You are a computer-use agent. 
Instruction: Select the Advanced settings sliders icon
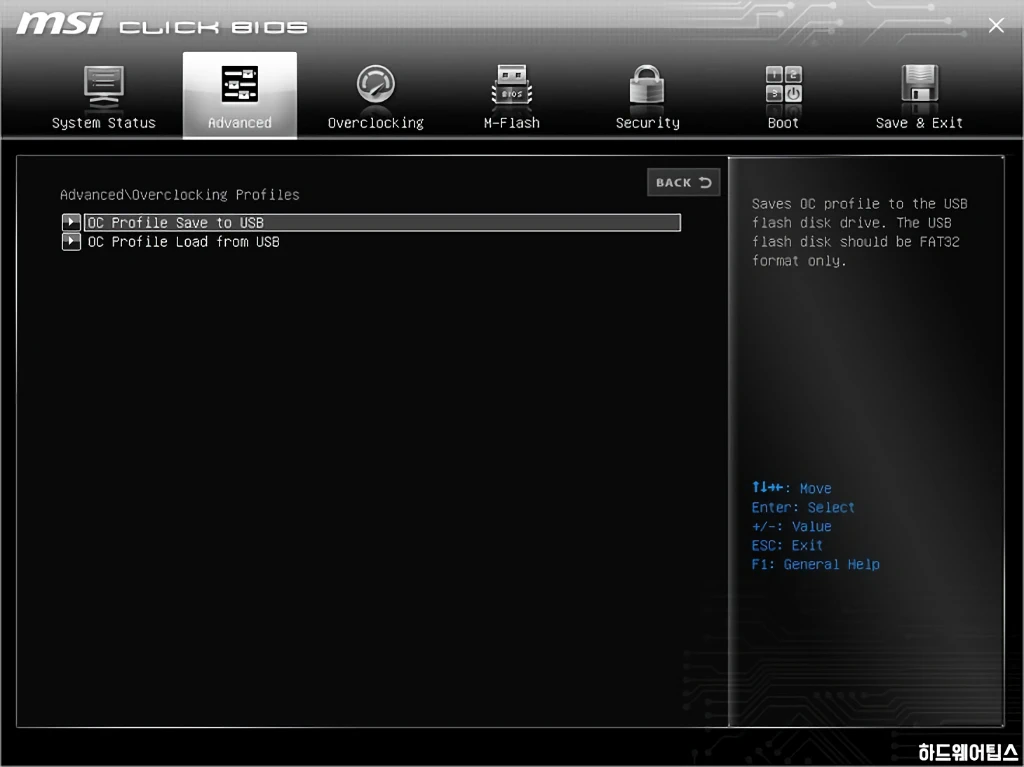[x=240, y=84]
